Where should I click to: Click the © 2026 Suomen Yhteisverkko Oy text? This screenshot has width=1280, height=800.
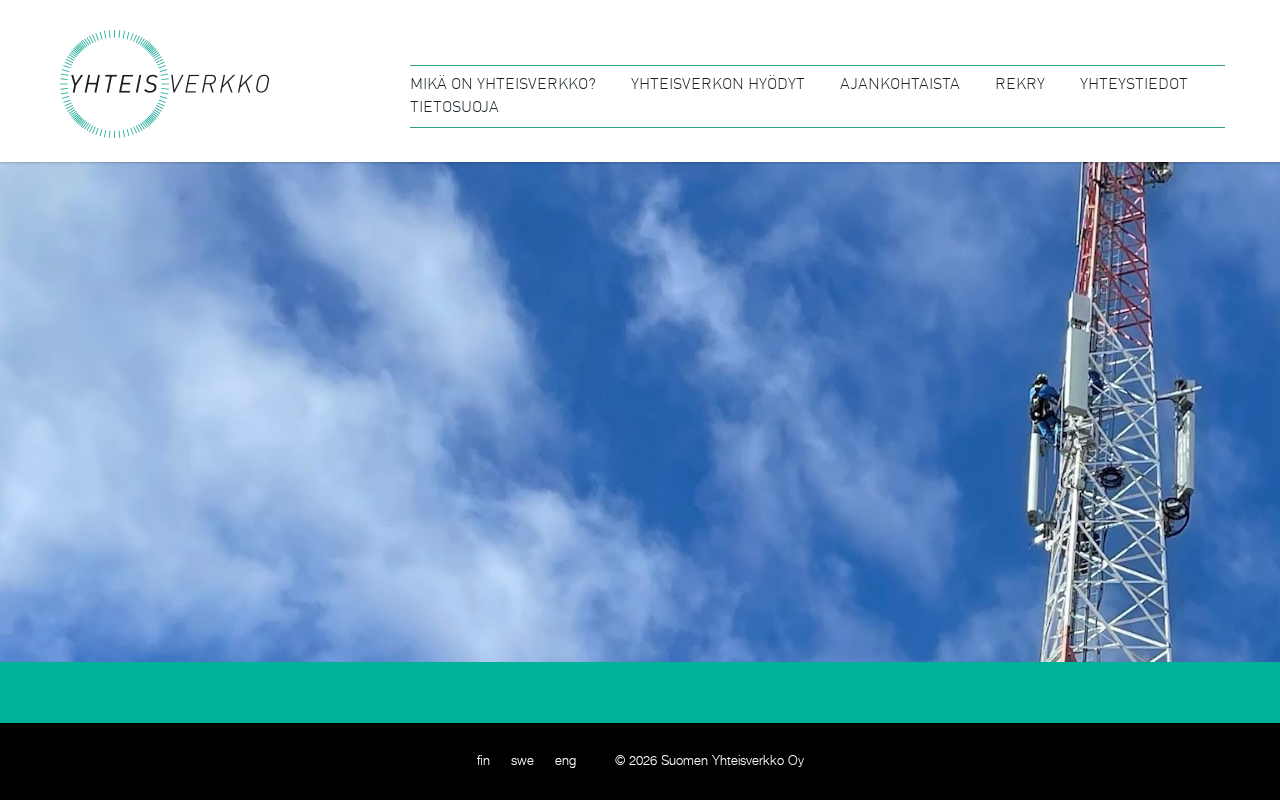point(709,761)
